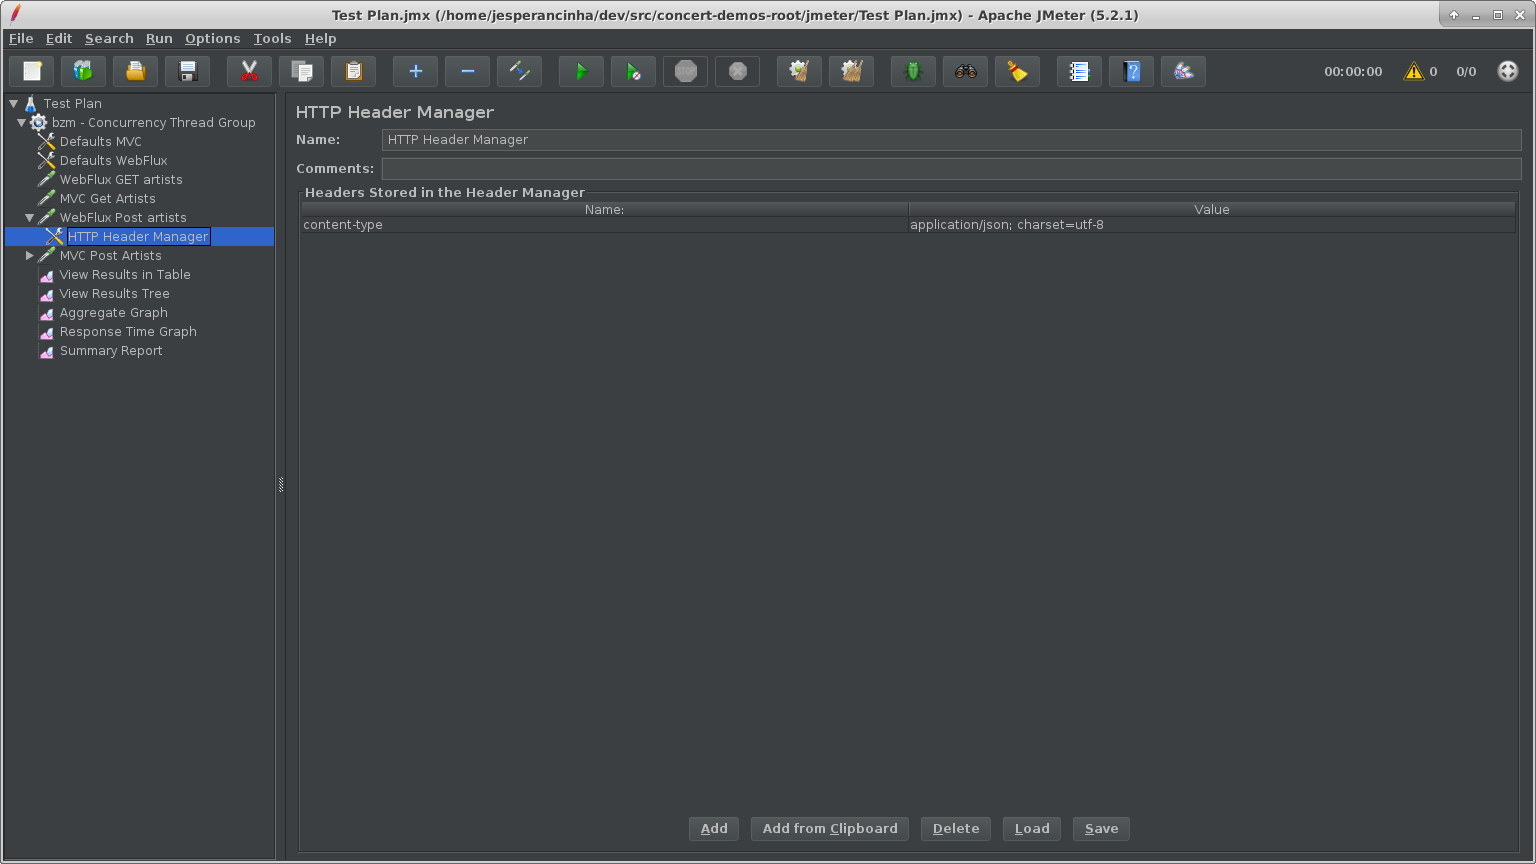Select the application/json charset value cell
Viewport: 1536px width, 864px height.
(x=1212, y=225)
